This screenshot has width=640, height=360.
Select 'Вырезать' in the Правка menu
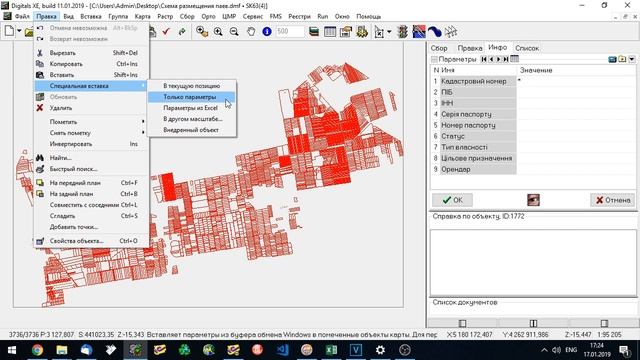pyautogui.click(x=91, y=53)
